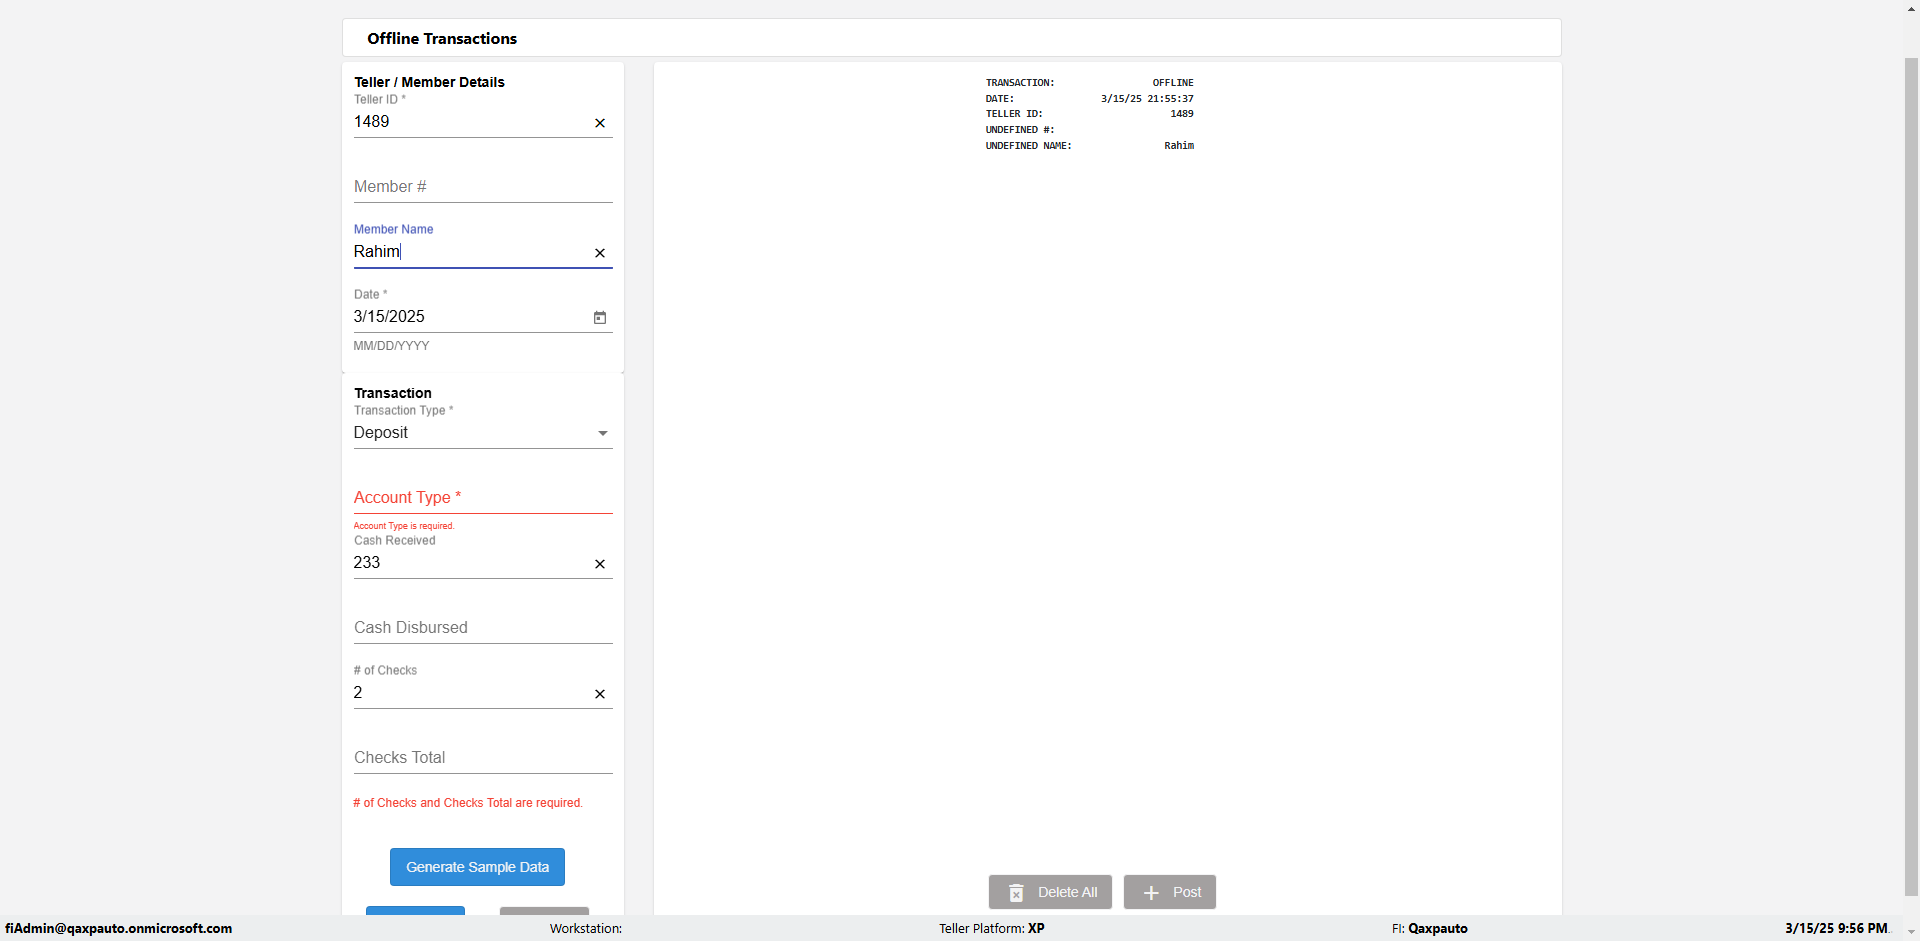The width and height of the screenshot is (1920, 941).
Task: Click the status bar date and time
Action: pyautogui.click(x=1837, y=928)
